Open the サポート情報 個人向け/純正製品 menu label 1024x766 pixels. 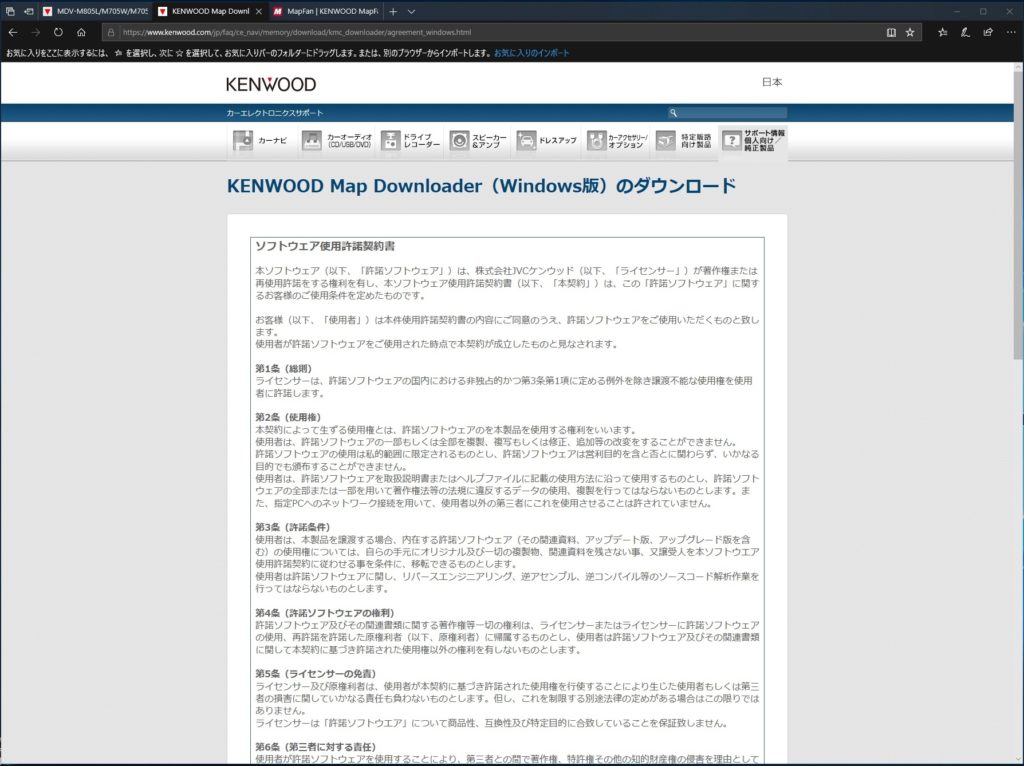(x=764, y=140)
